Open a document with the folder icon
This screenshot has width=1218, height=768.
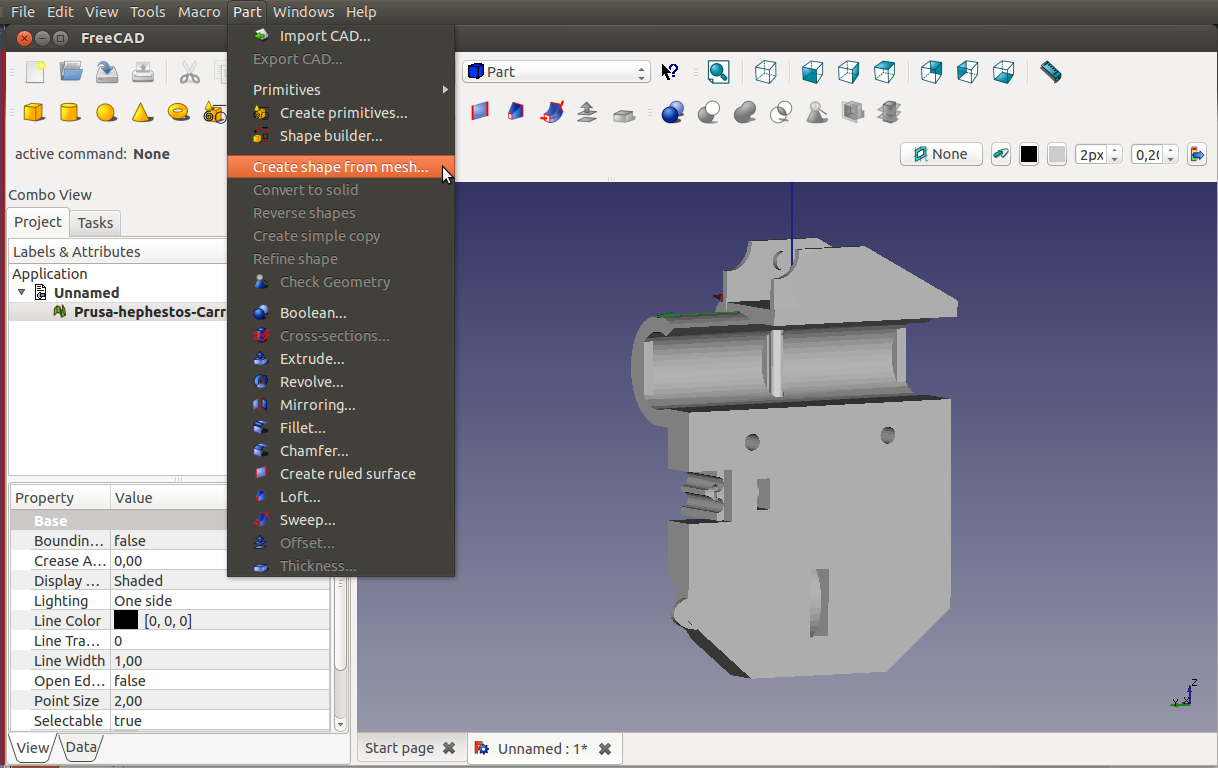[70, 72]
